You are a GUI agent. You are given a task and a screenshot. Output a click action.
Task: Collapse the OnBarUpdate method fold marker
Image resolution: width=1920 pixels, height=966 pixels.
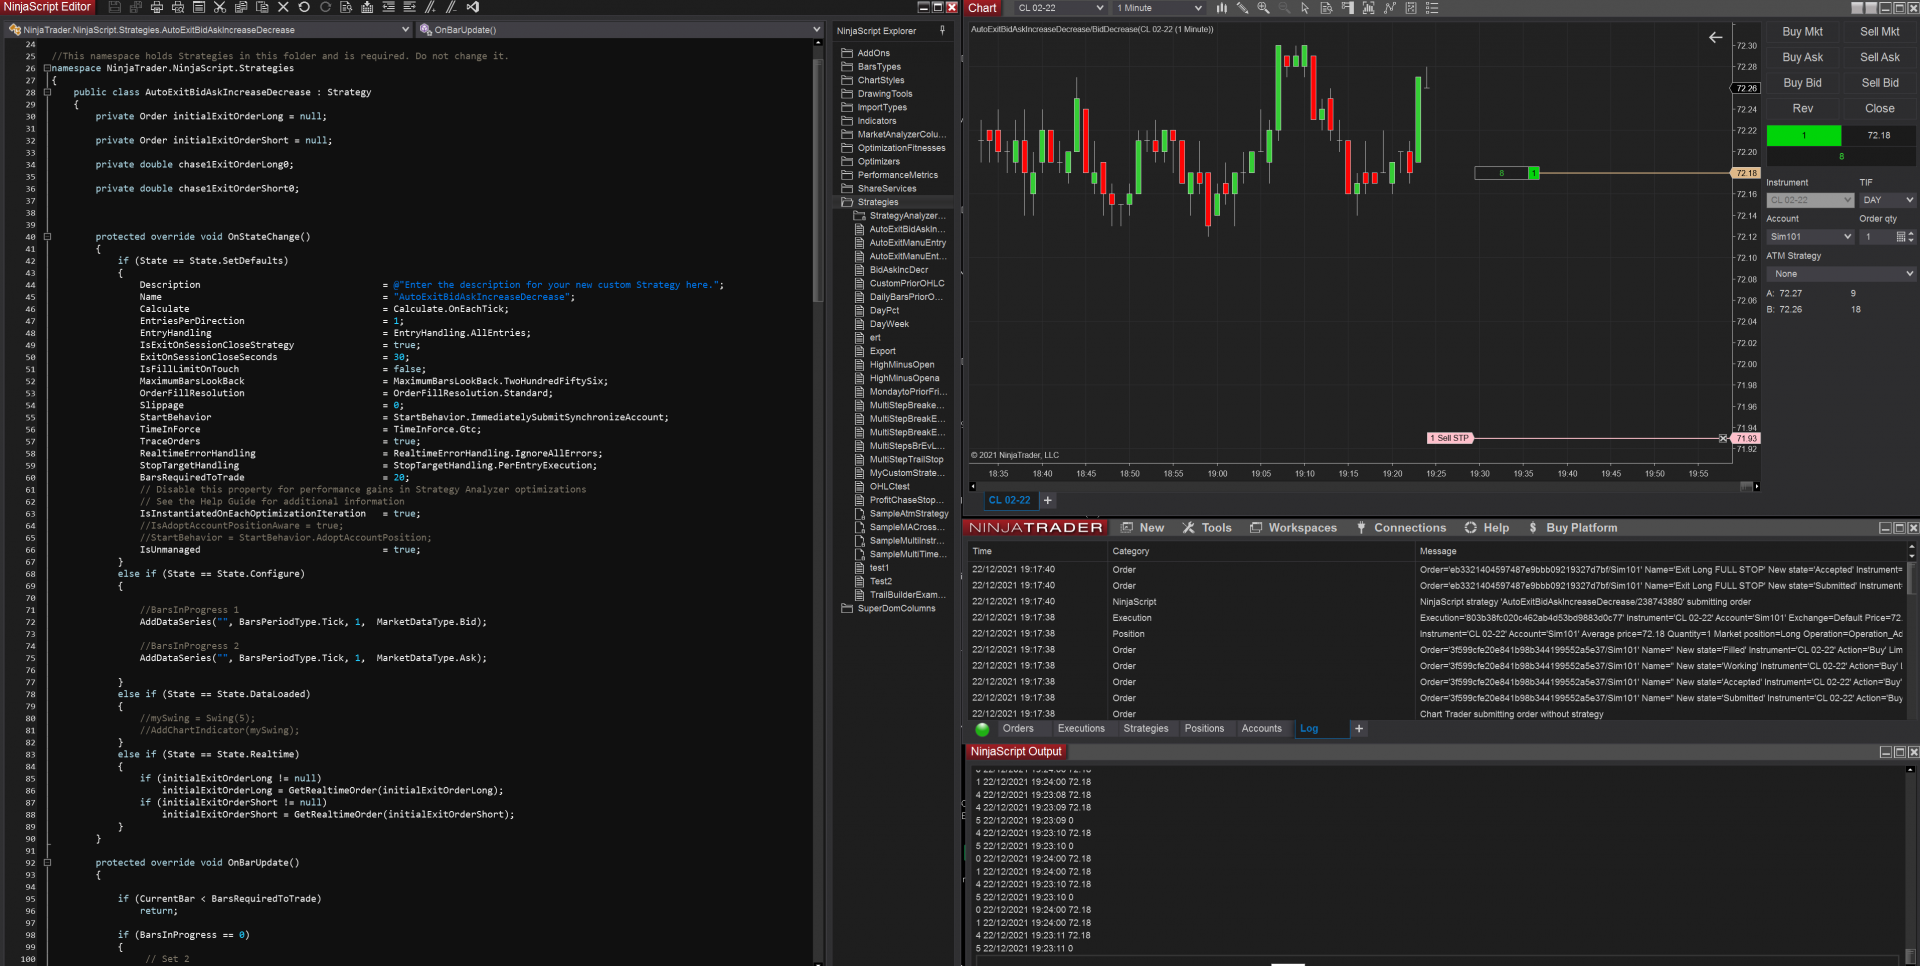tap(47, 863)
